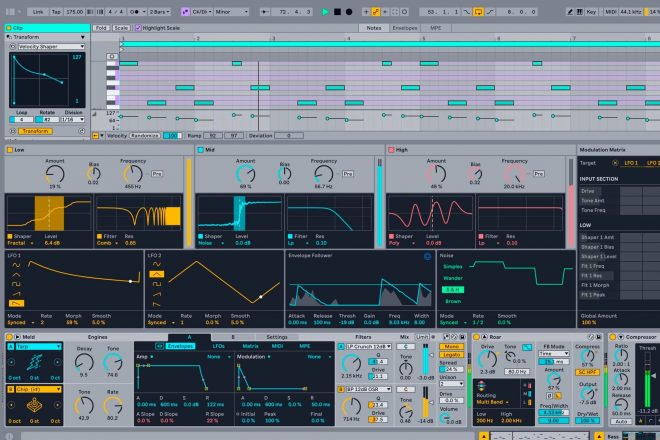Open the Settings tab in Meld

(277, 337)
